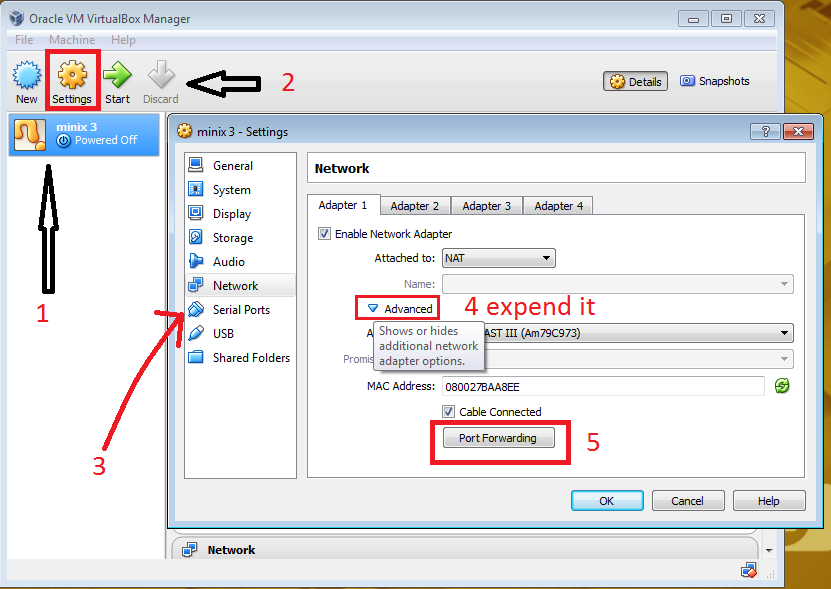Click the Help button in Settings dialog

(x=768, y=500)
